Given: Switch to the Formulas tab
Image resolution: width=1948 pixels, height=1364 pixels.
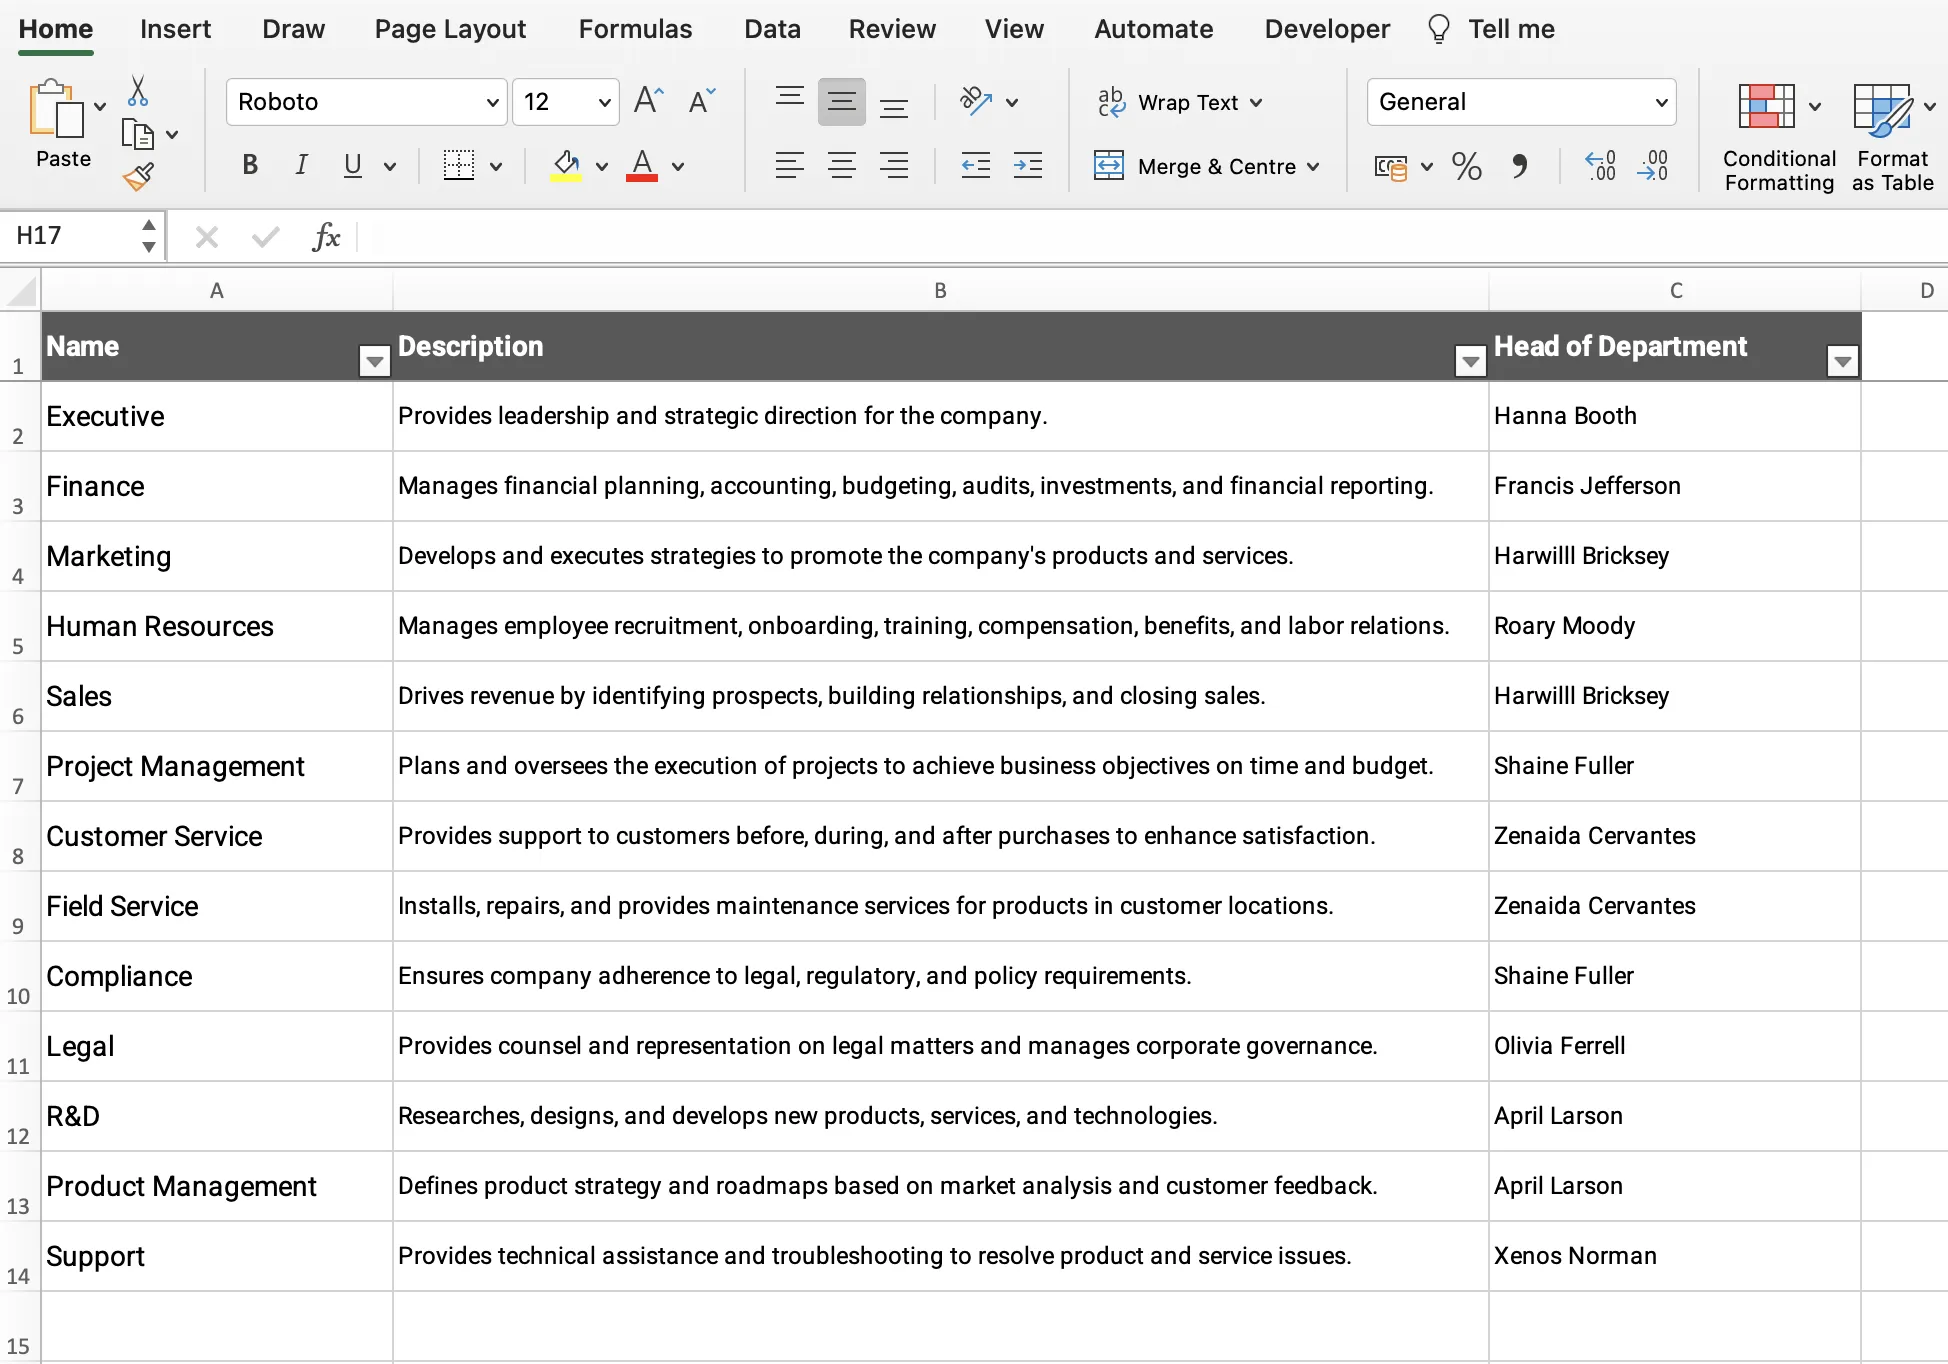Looking at the screenshot, I should [x=635, y=29].
